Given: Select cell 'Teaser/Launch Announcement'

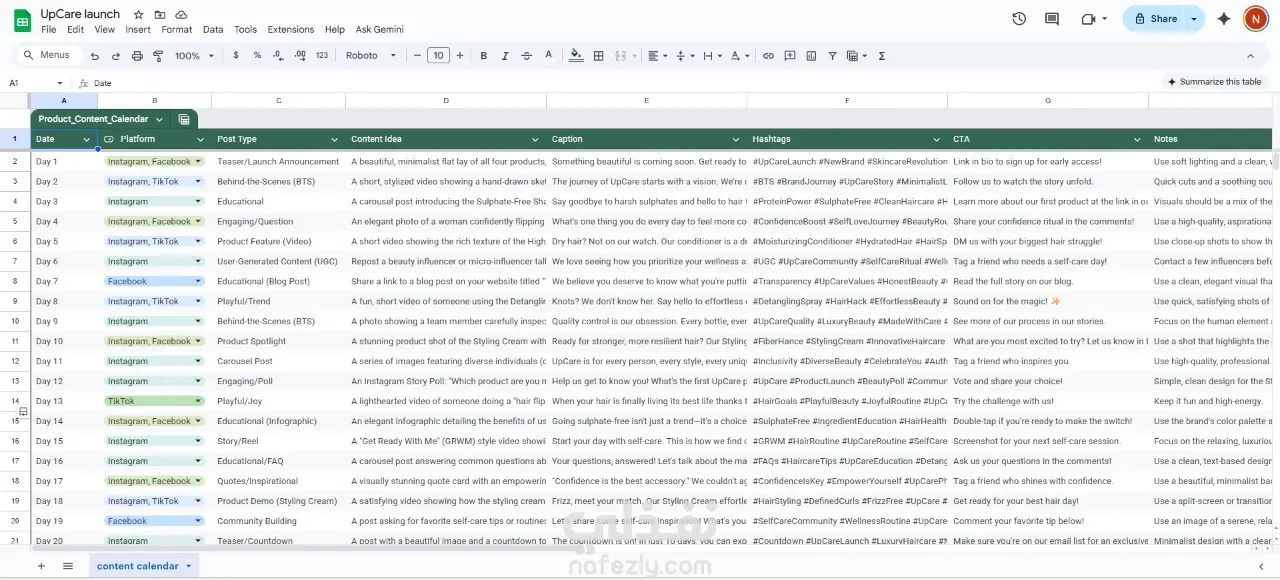Looking at the screenshot, I should tap(278, 161).
